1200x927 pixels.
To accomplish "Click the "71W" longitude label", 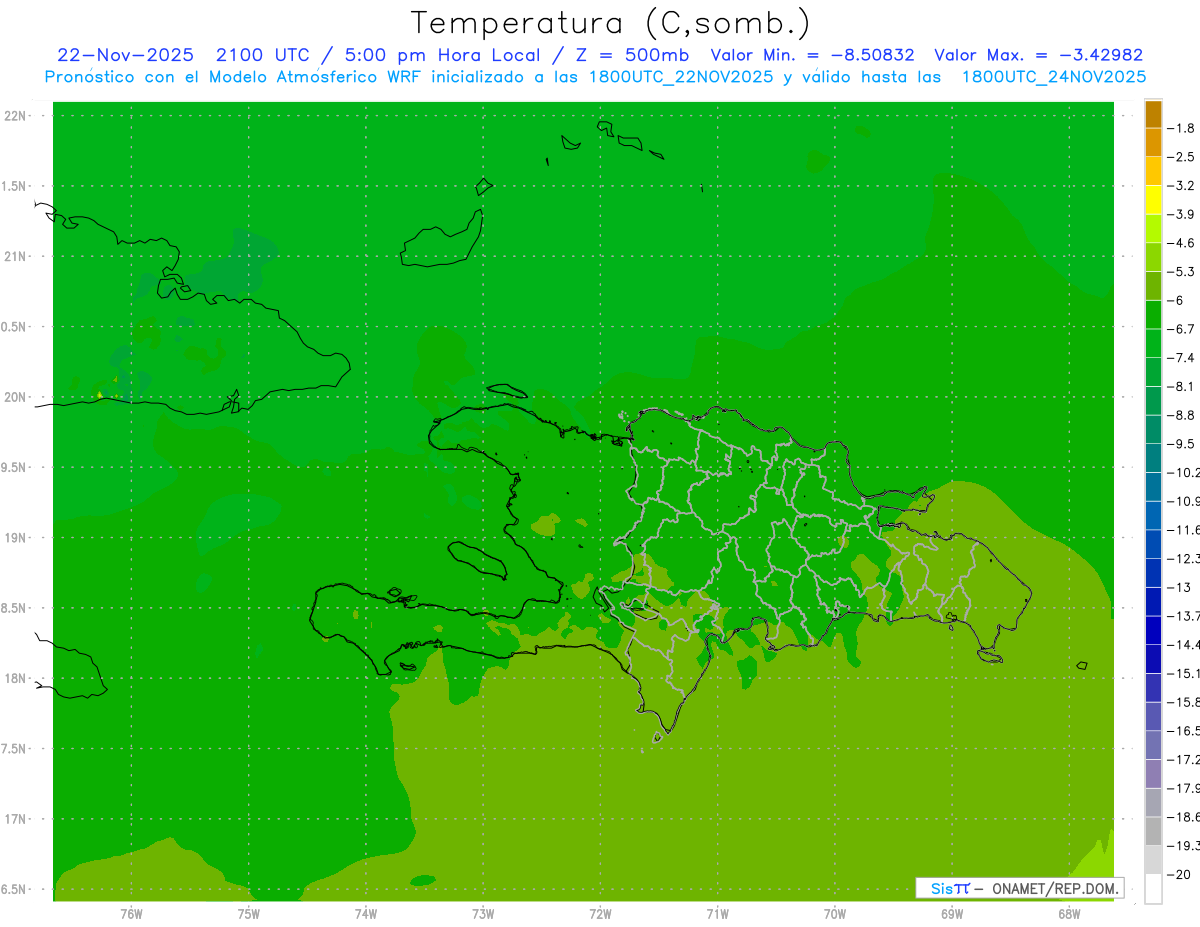I will (x=717, y=913).
